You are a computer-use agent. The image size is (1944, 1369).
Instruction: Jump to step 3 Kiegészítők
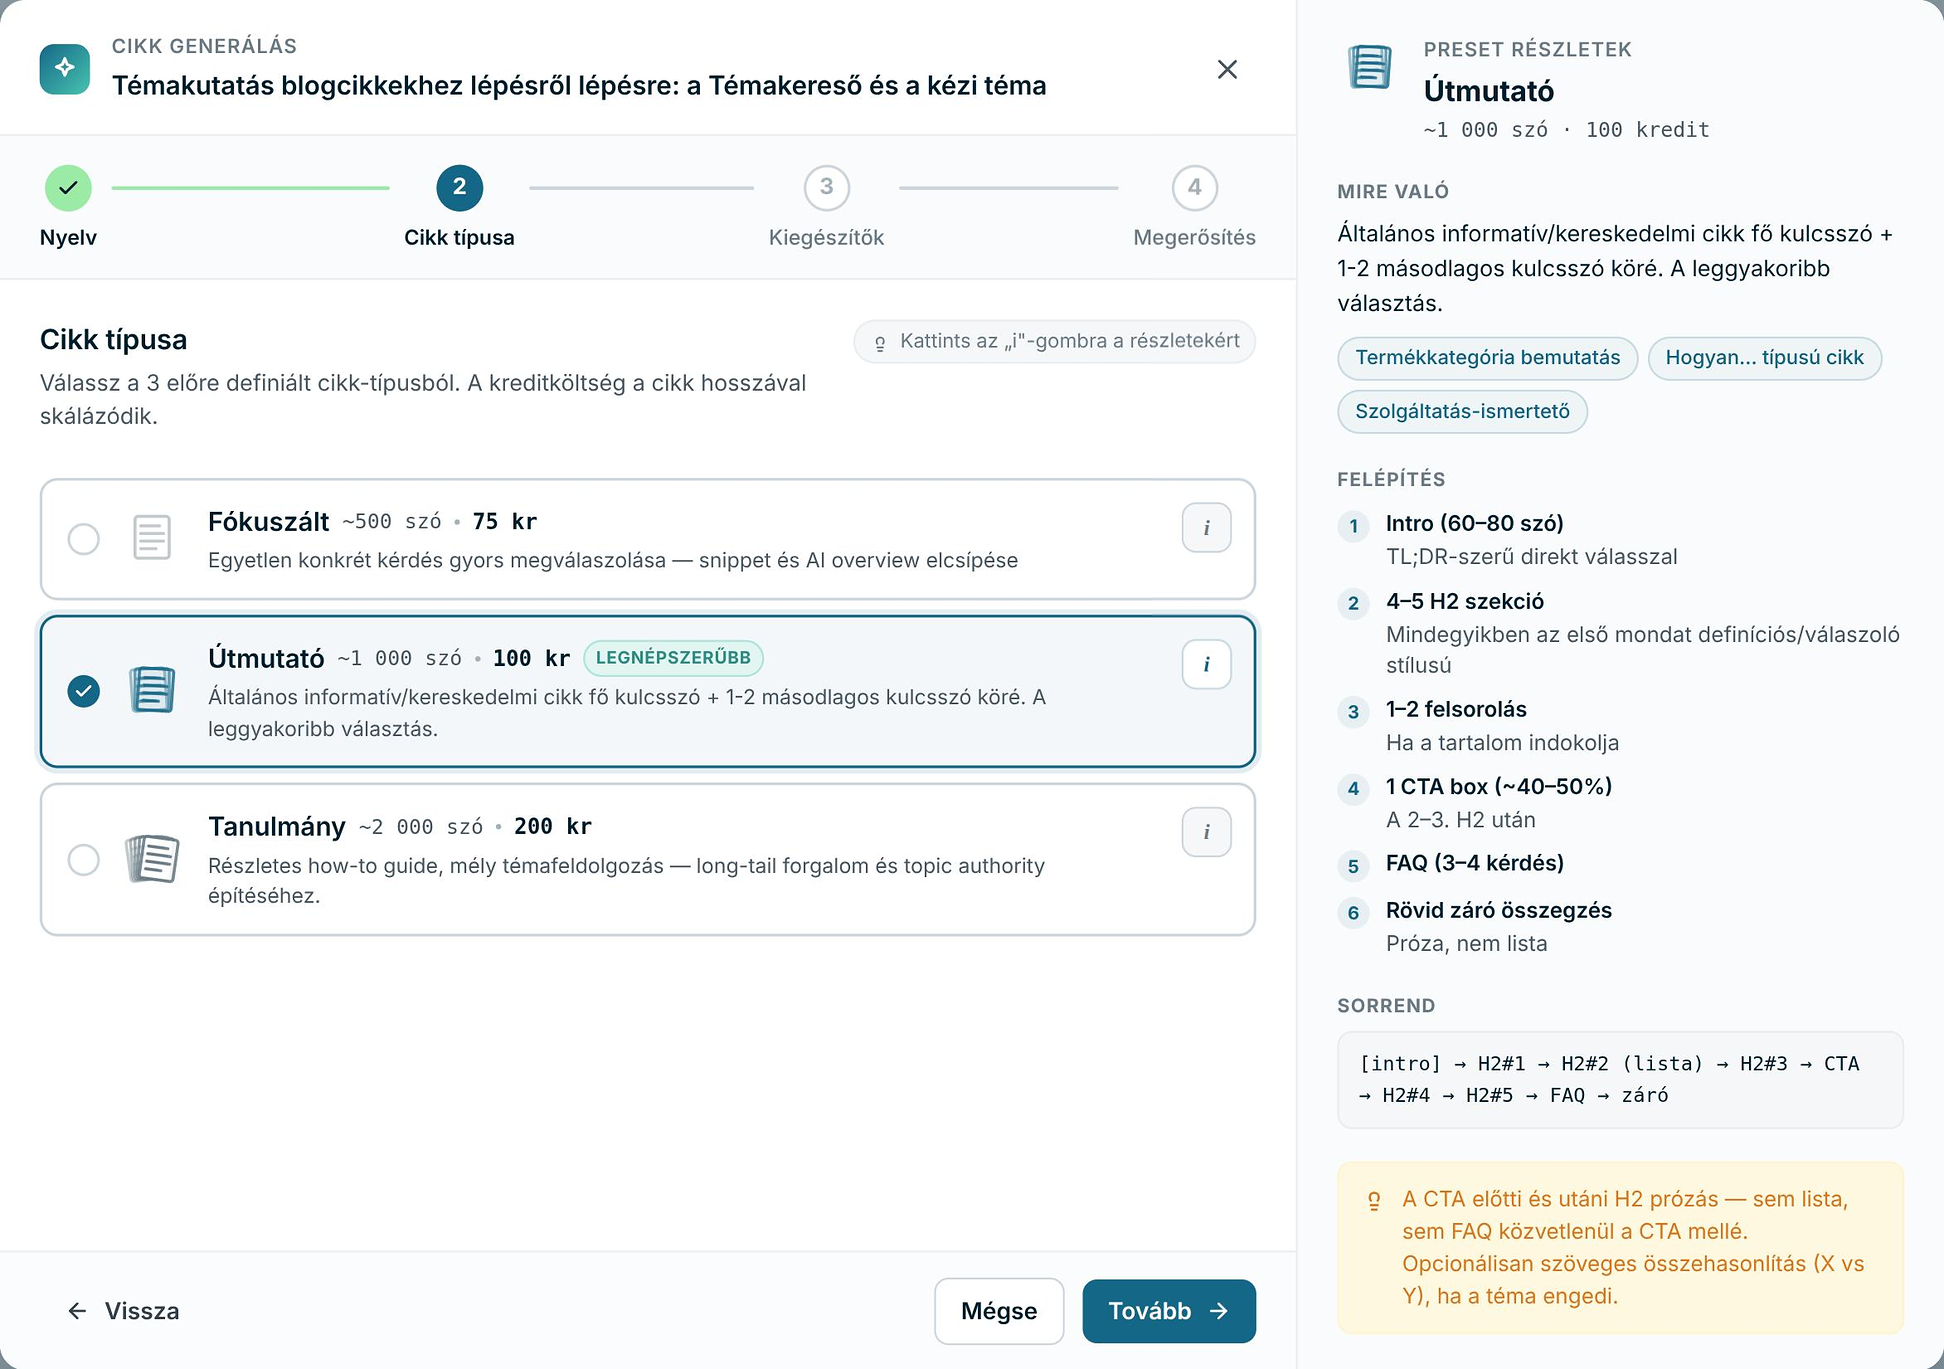826,188
